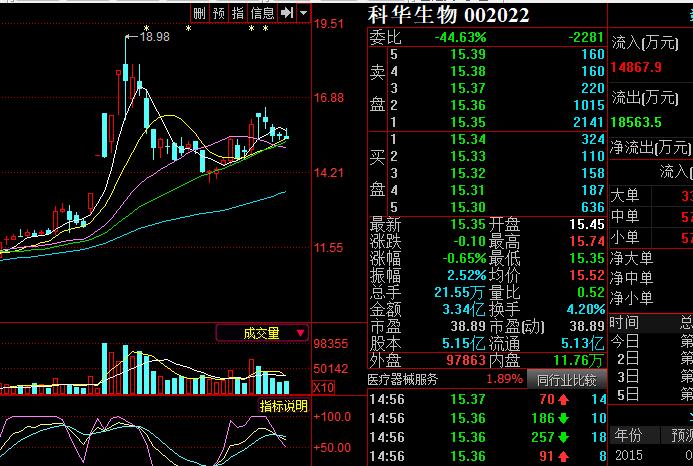Select the 5日 row in fund flow table
This screenshot has height=466, width=693.
(651, 394)
